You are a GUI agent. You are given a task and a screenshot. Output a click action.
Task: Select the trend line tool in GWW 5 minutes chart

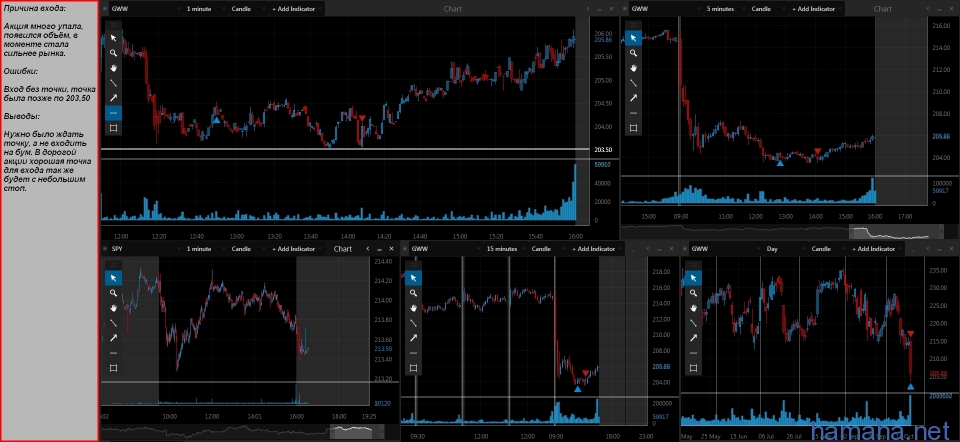tap(634, 83)
